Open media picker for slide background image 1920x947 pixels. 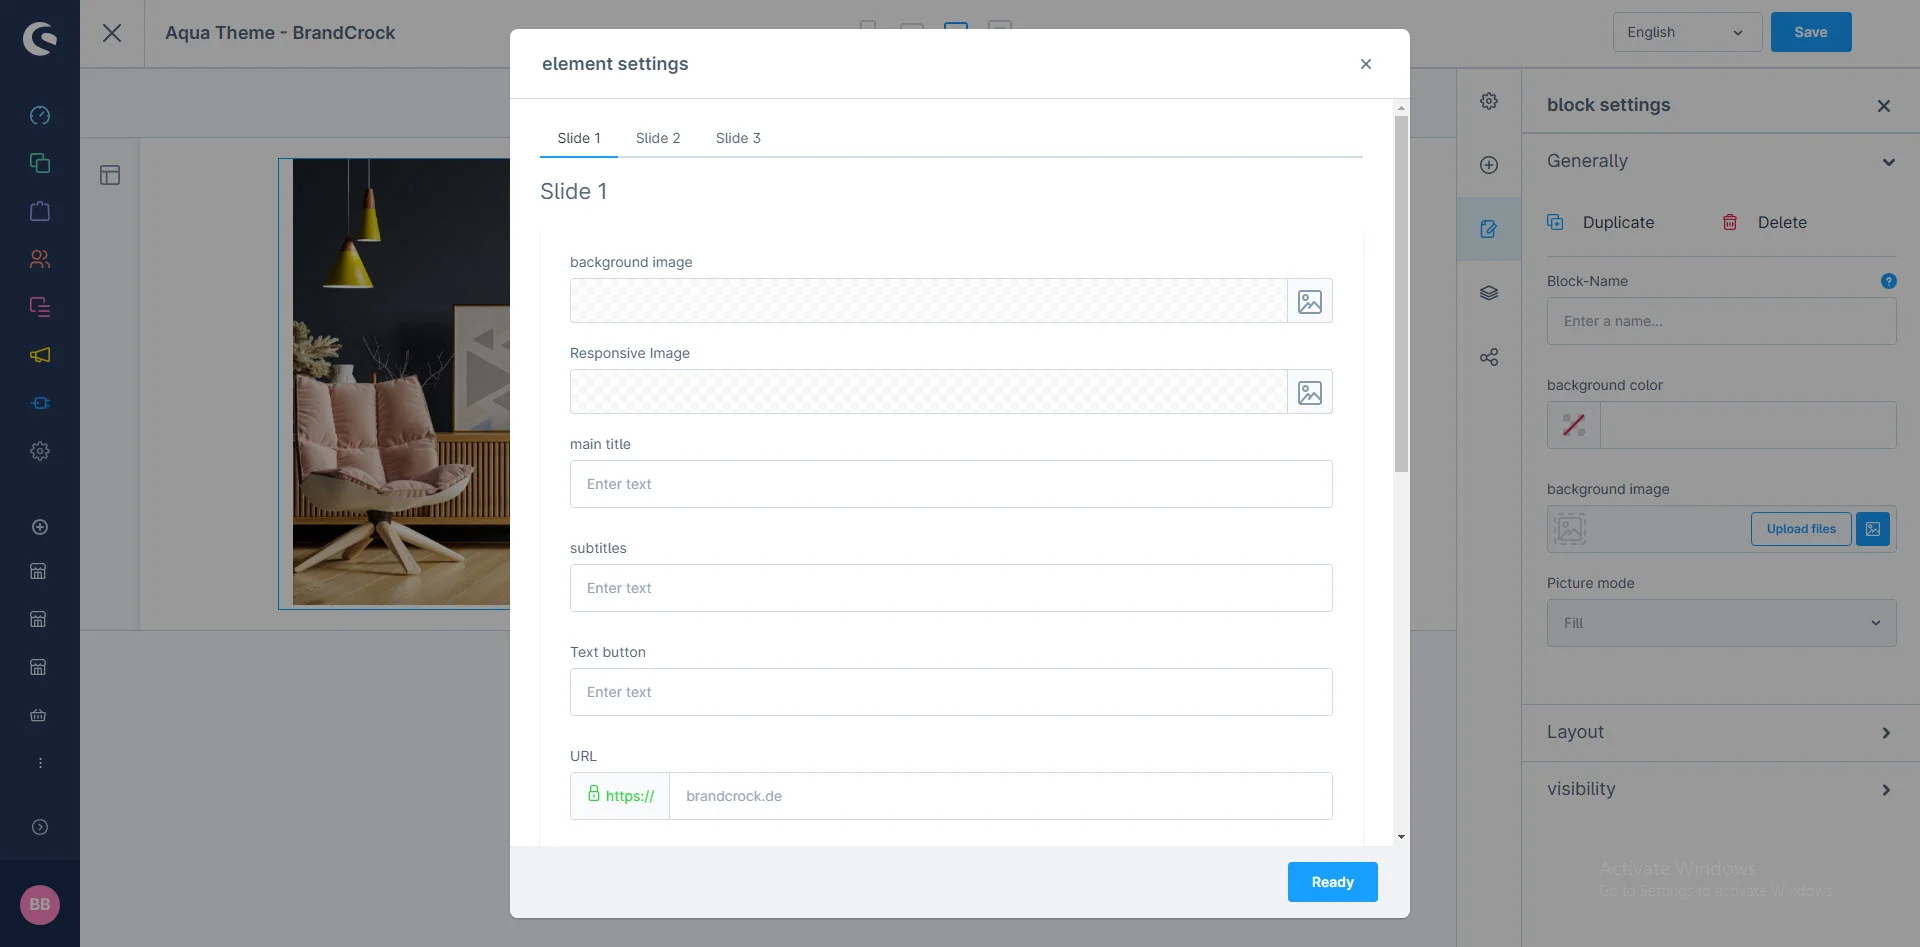1309,301
